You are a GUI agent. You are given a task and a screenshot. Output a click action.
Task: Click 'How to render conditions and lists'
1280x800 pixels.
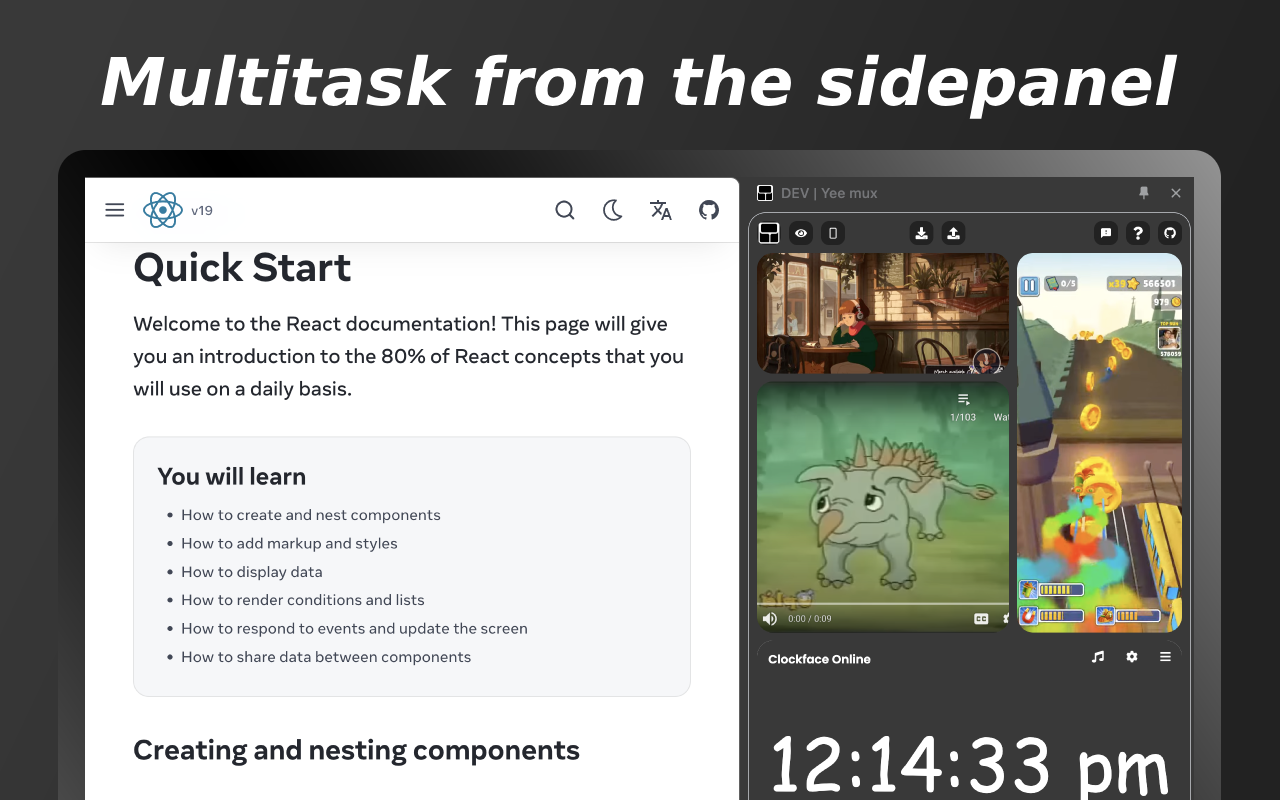click(303, 600)
